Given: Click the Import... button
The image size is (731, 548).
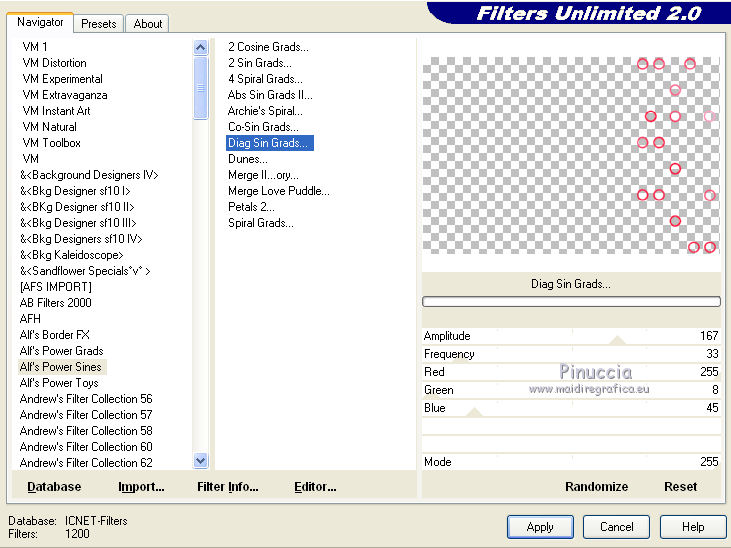Looking at the screenshot, I should click(x=141, y=487).
